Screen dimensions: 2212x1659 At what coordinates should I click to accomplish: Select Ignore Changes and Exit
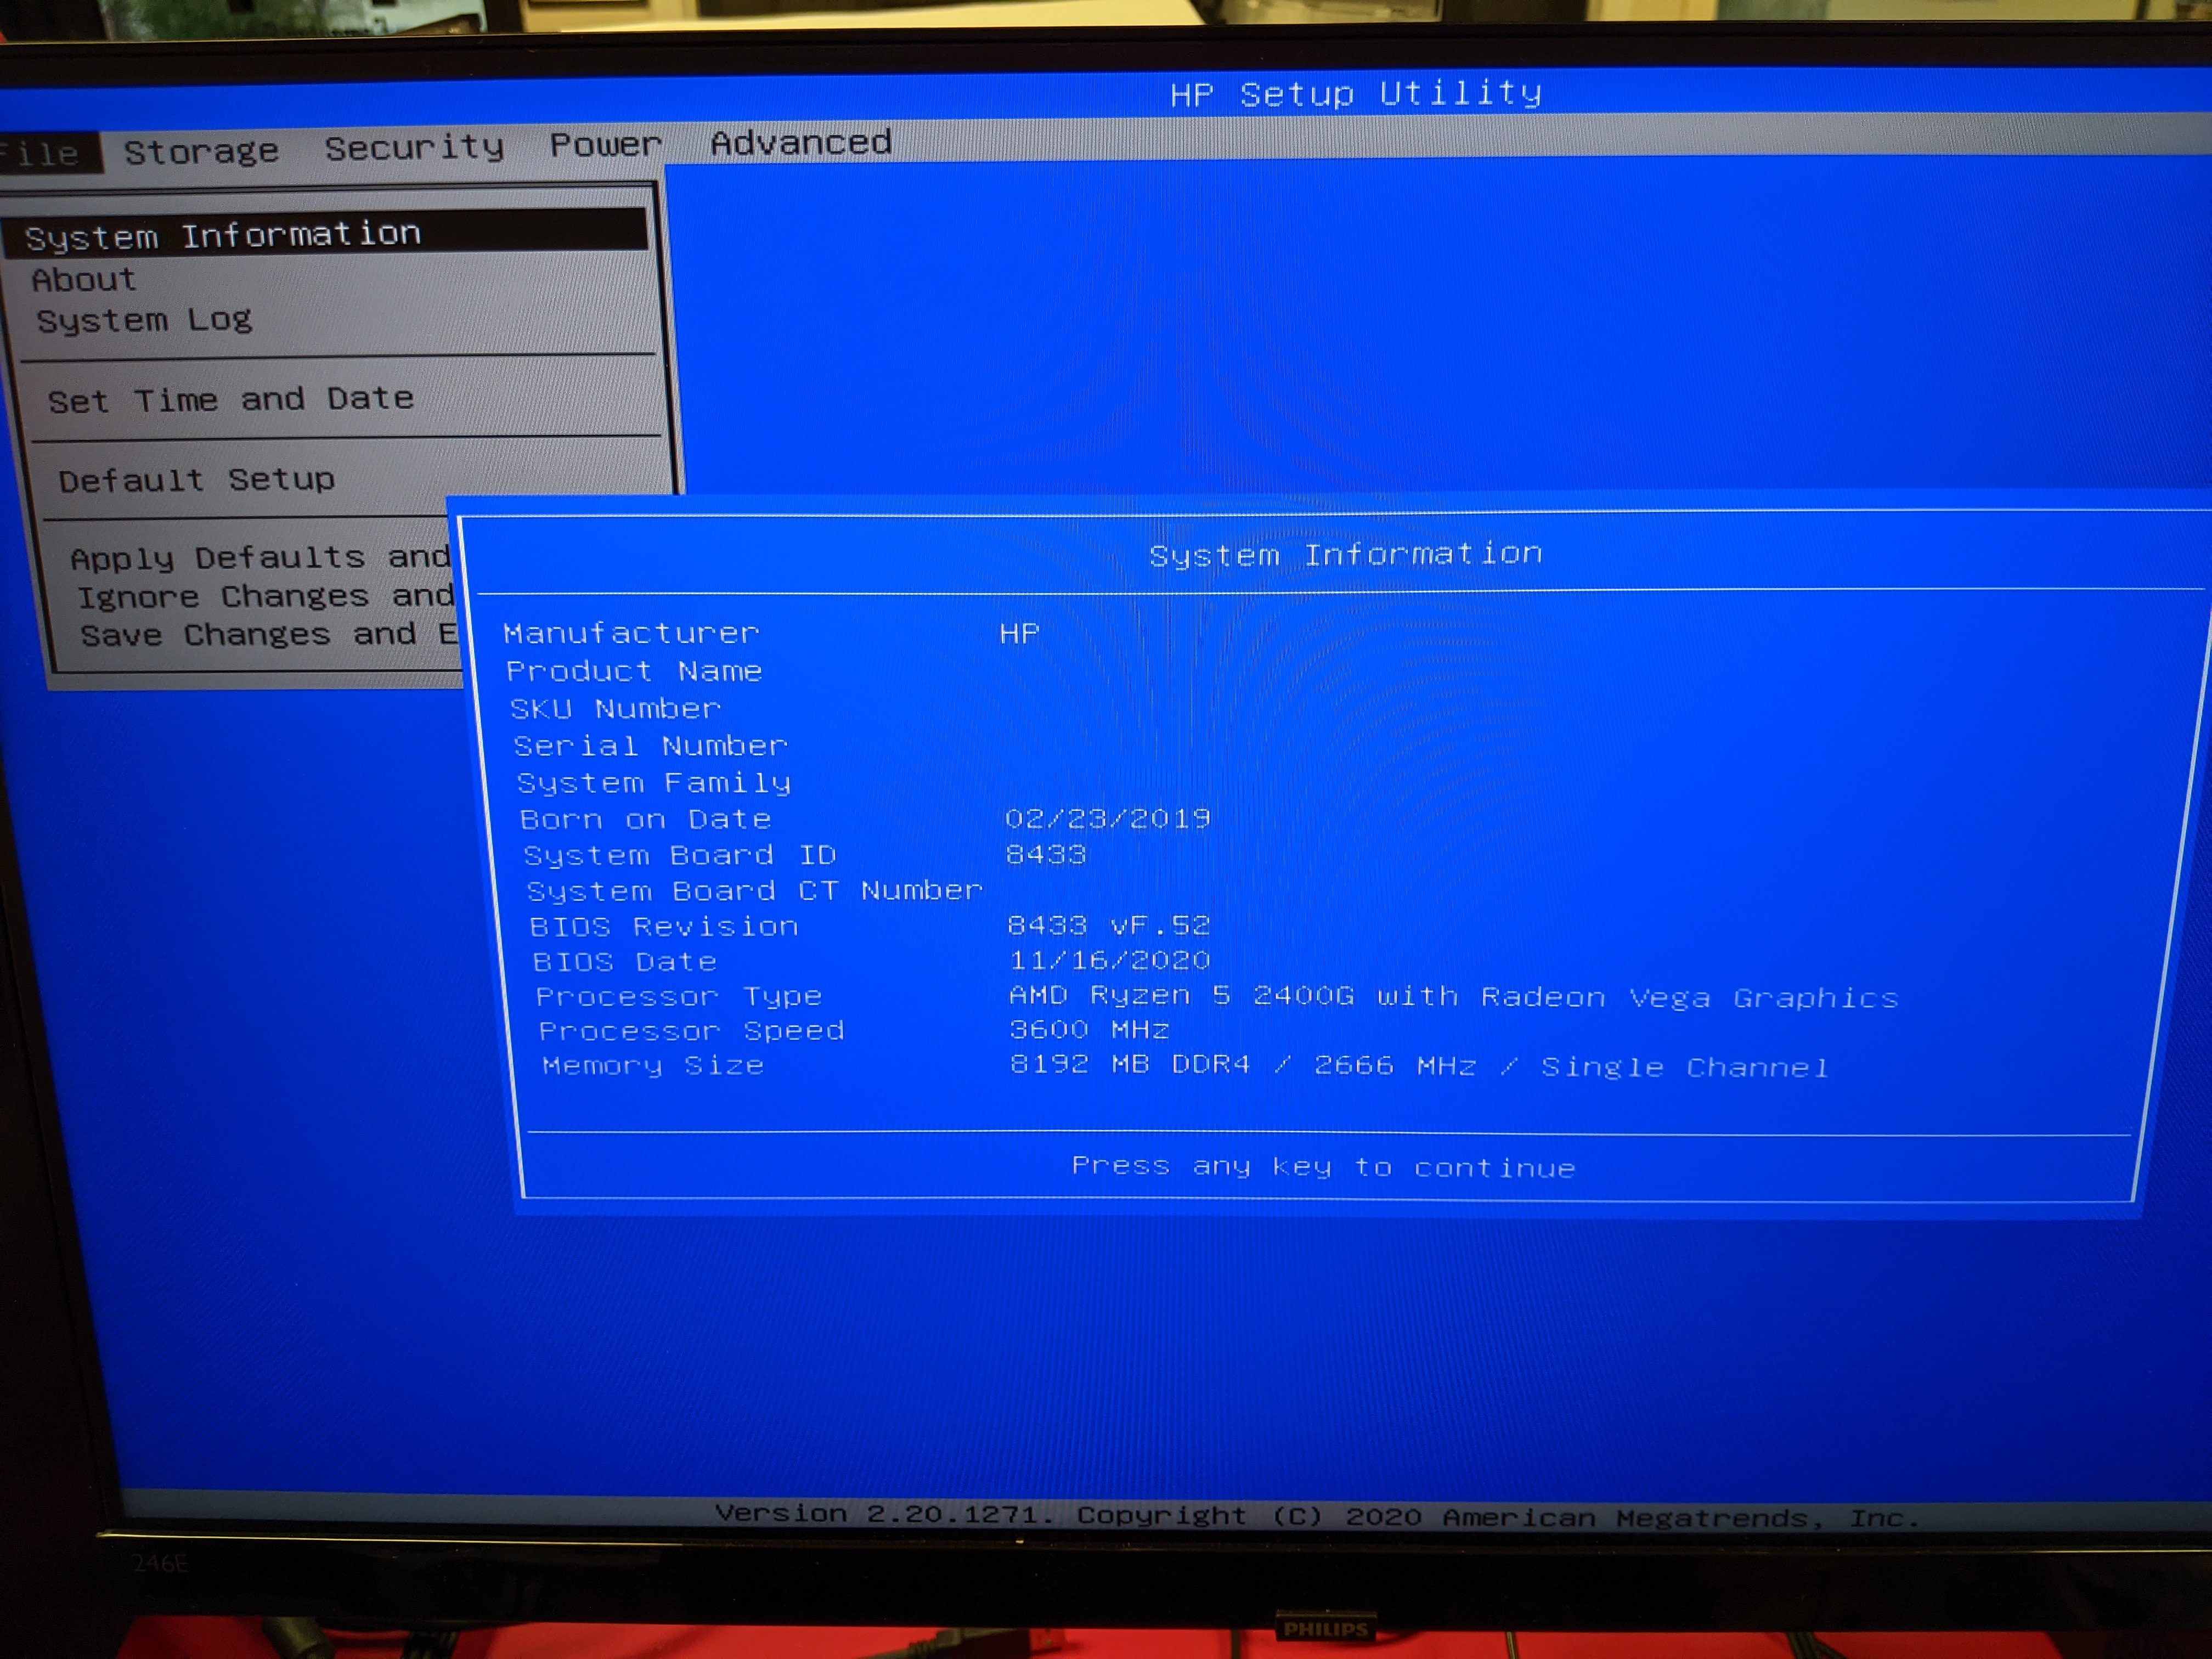(266, 597)
